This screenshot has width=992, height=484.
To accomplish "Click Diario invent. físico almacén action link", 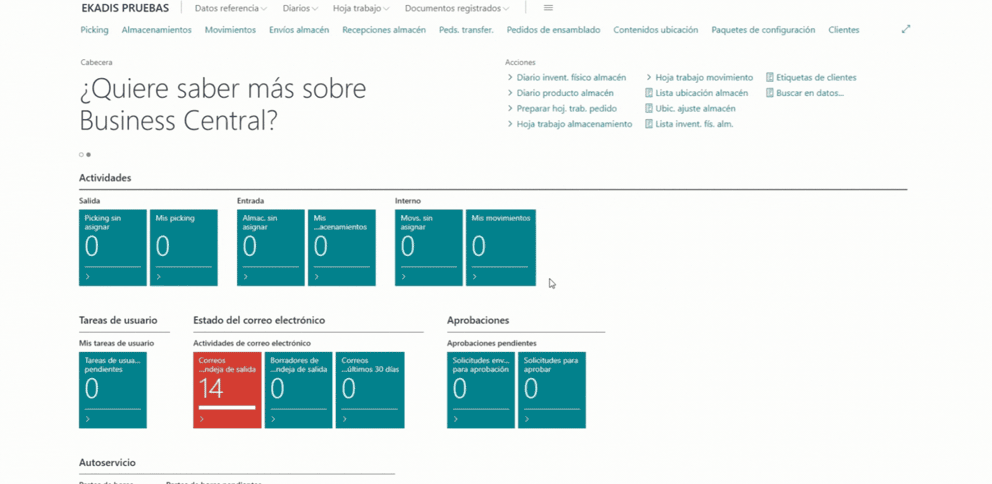I will point(571,77).
